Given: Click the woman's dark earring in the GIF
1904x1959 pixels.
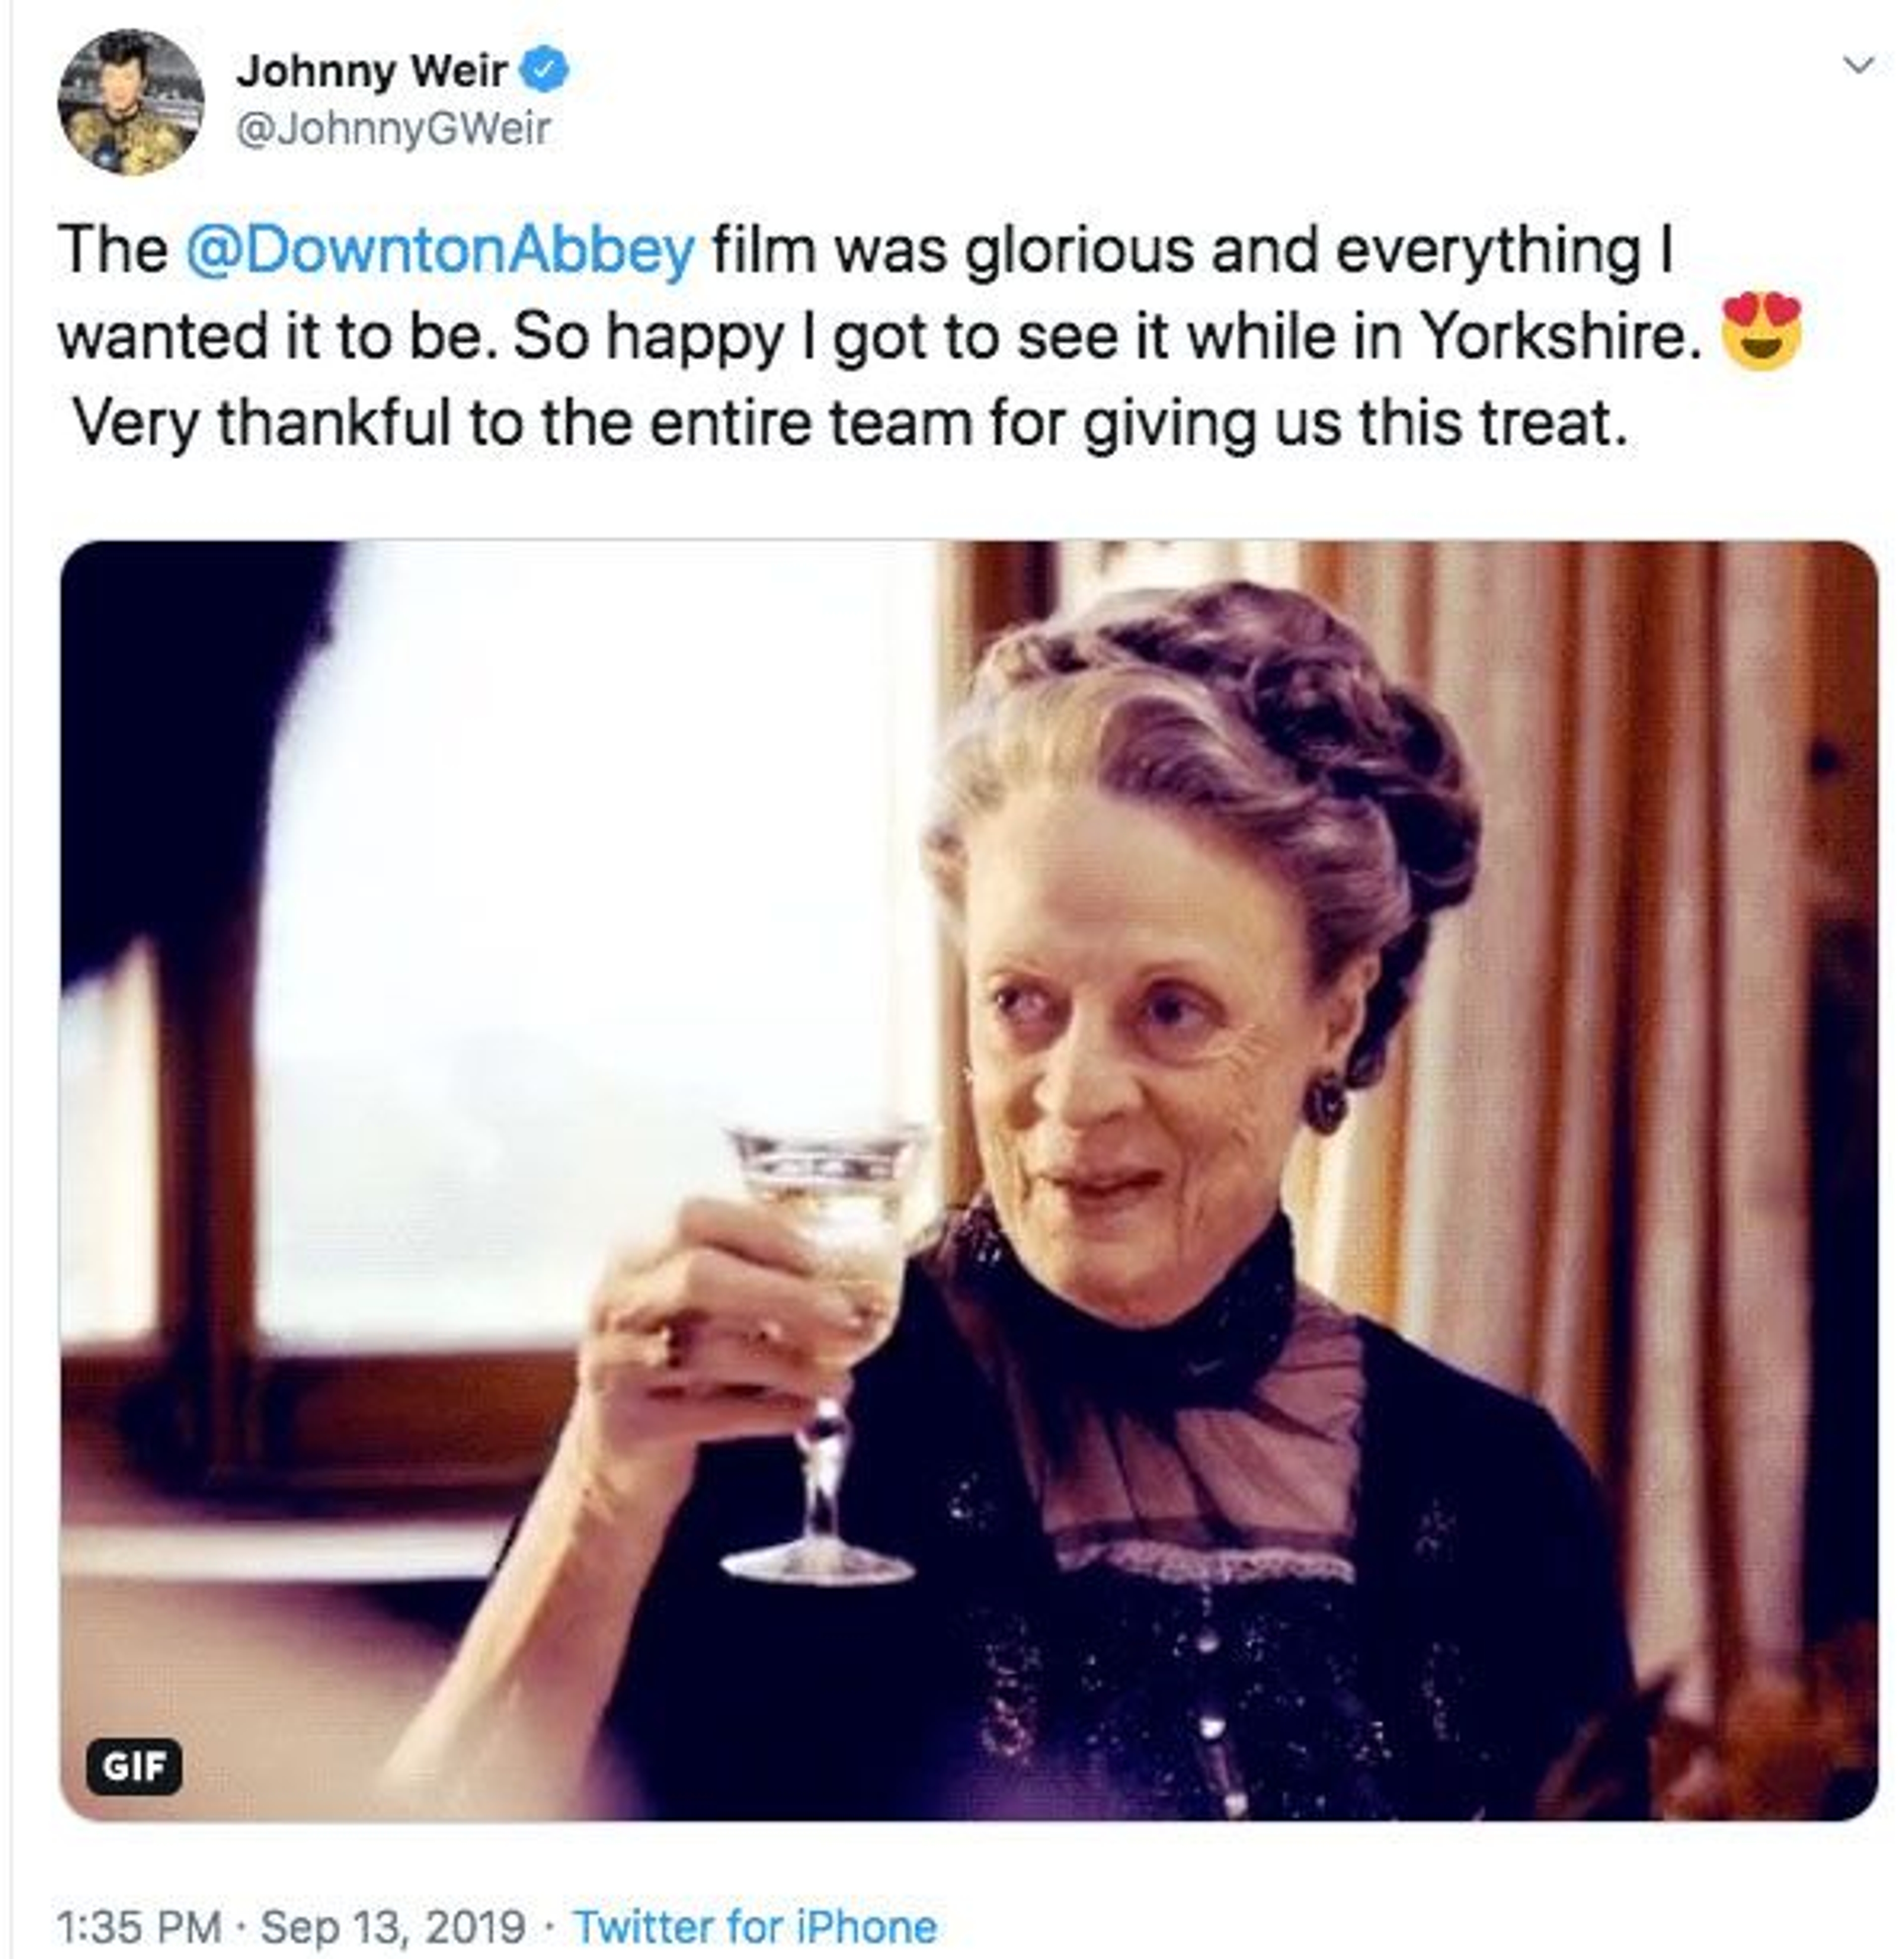Looking at the screenshot, I should tap(1327, 1102).
